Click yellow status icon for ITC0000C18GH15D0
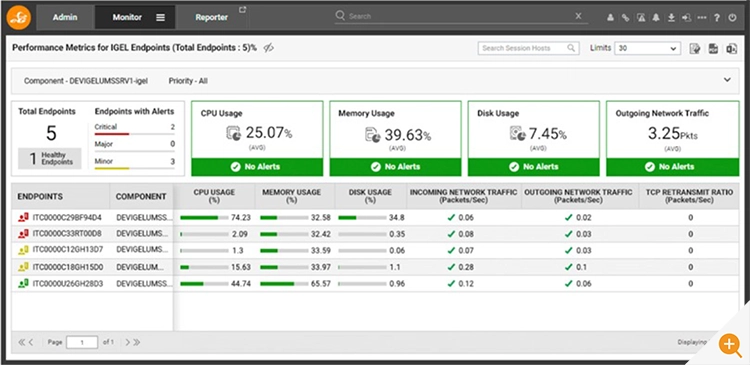Screen dimensions: 750x365 coord(23,267)
